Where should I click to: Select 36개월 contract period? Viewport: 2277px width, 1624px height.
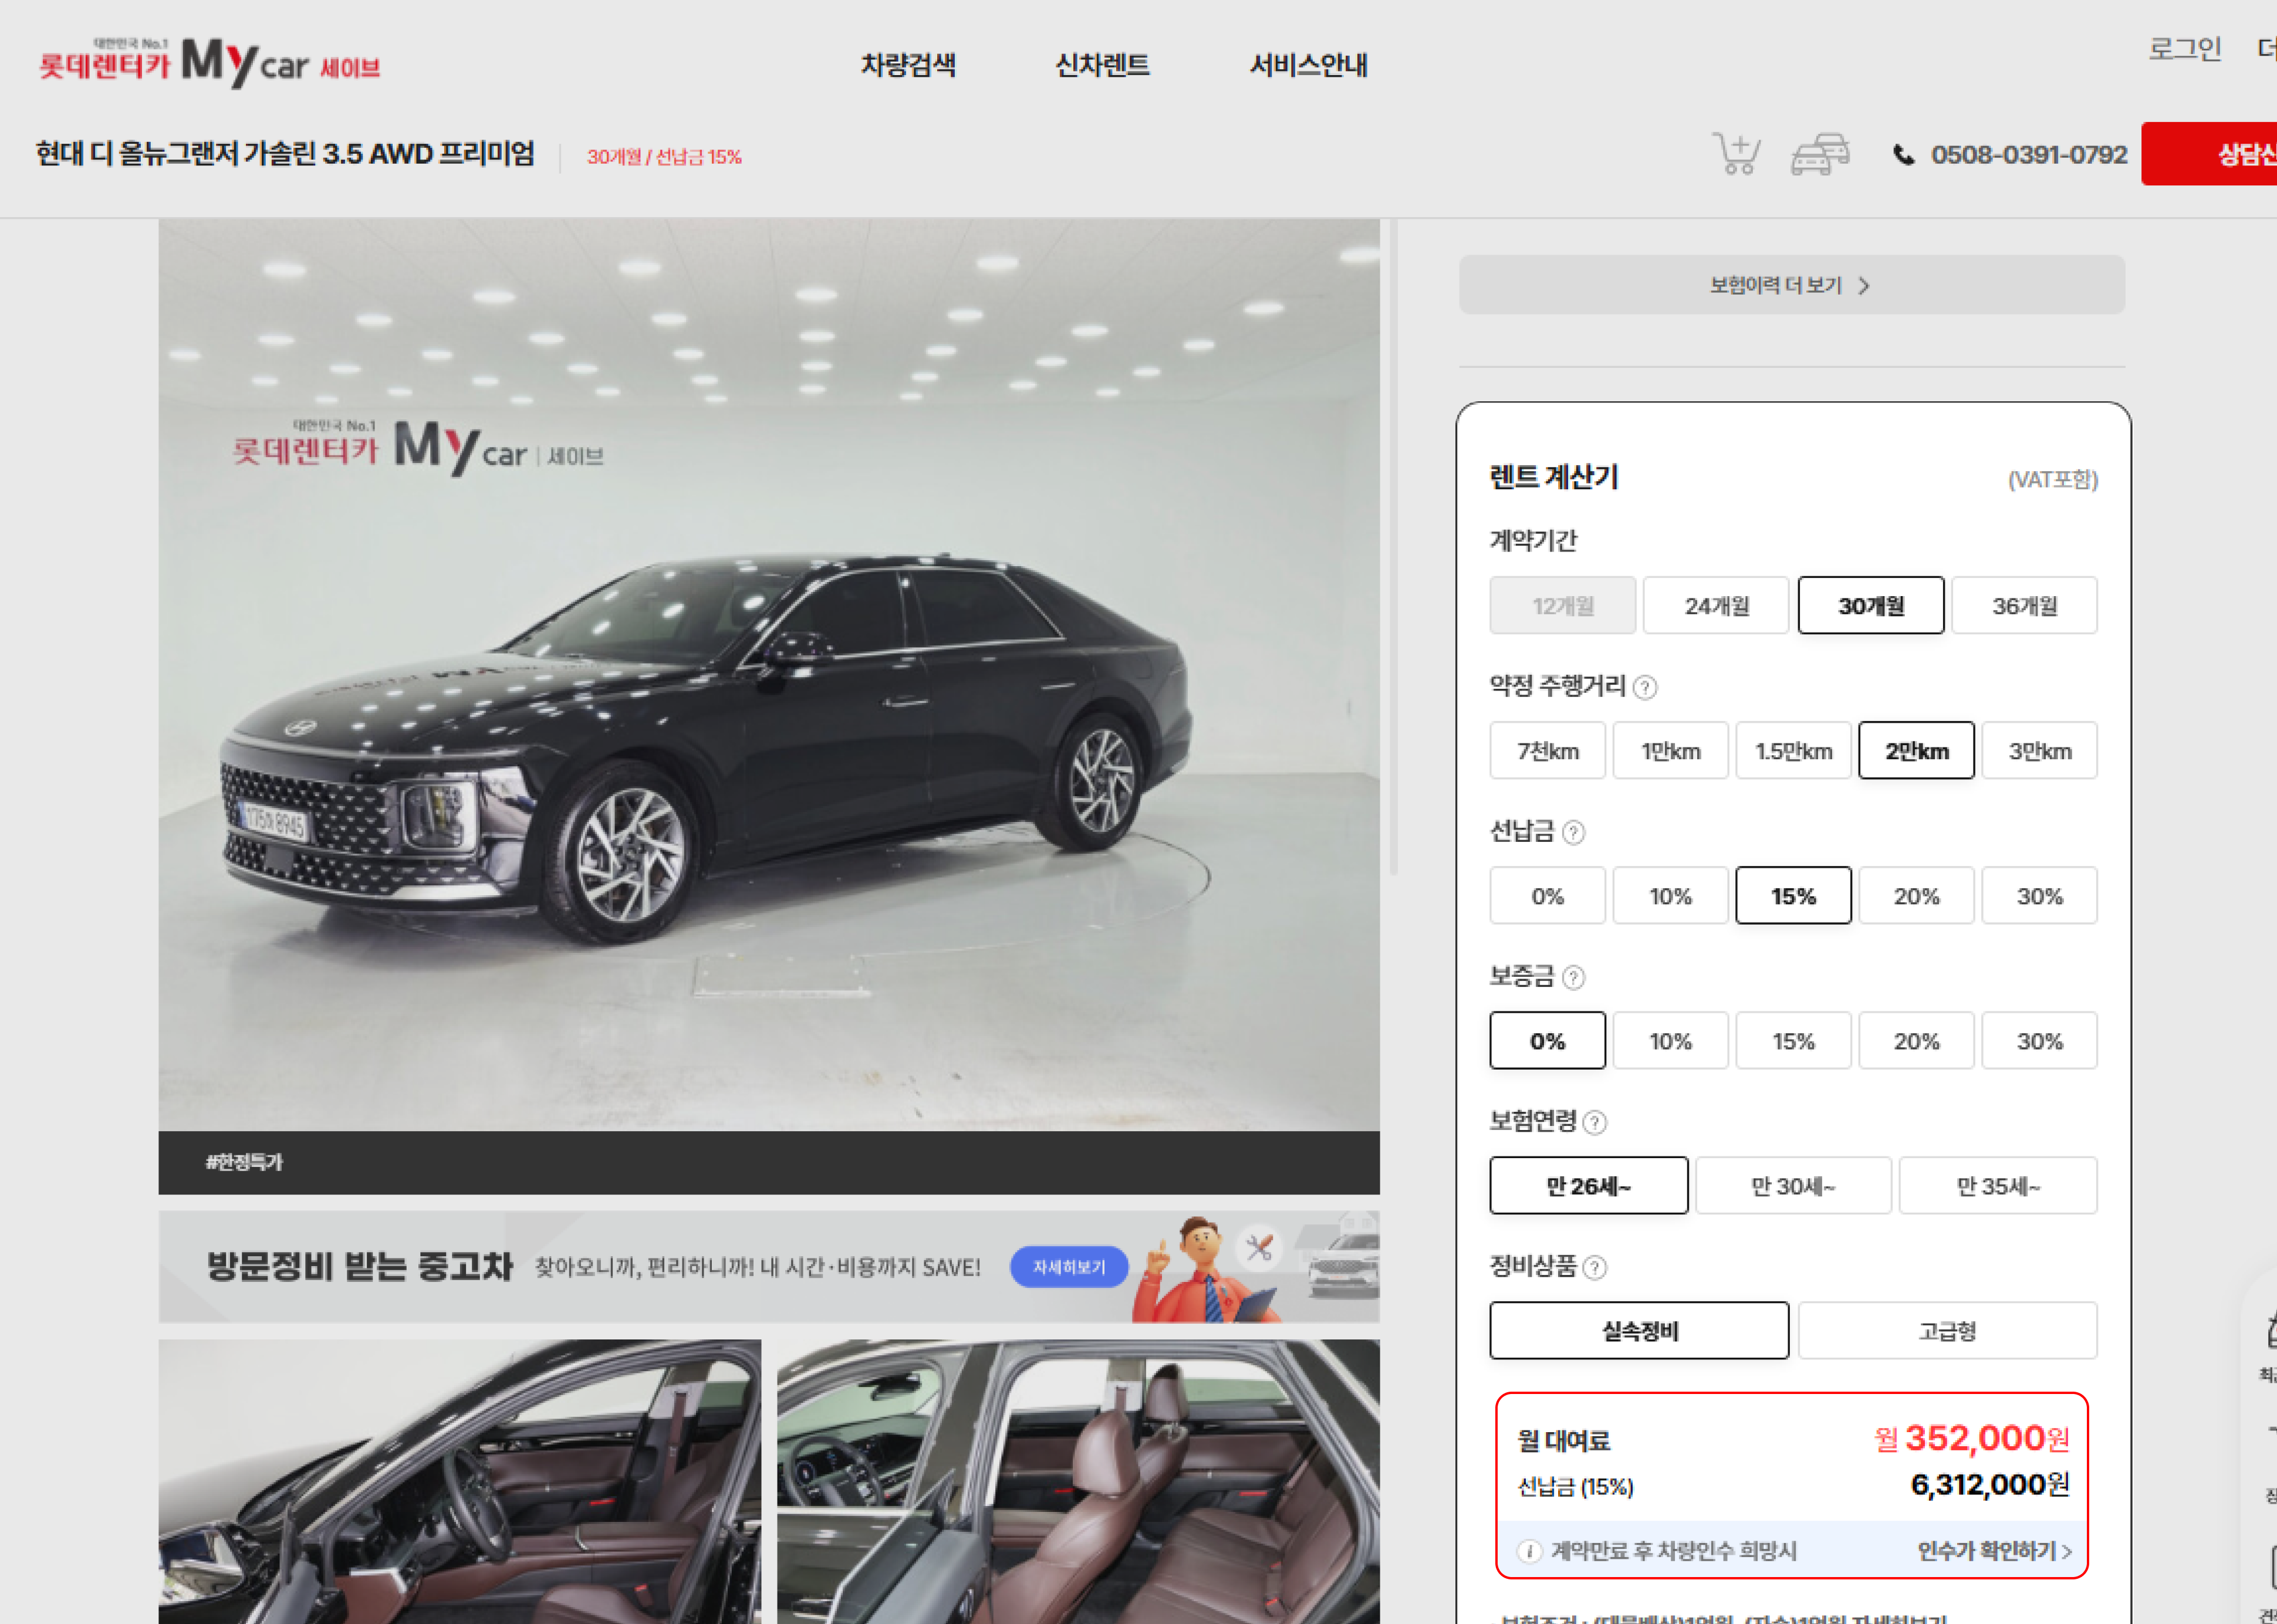(x=2024, y=605)
